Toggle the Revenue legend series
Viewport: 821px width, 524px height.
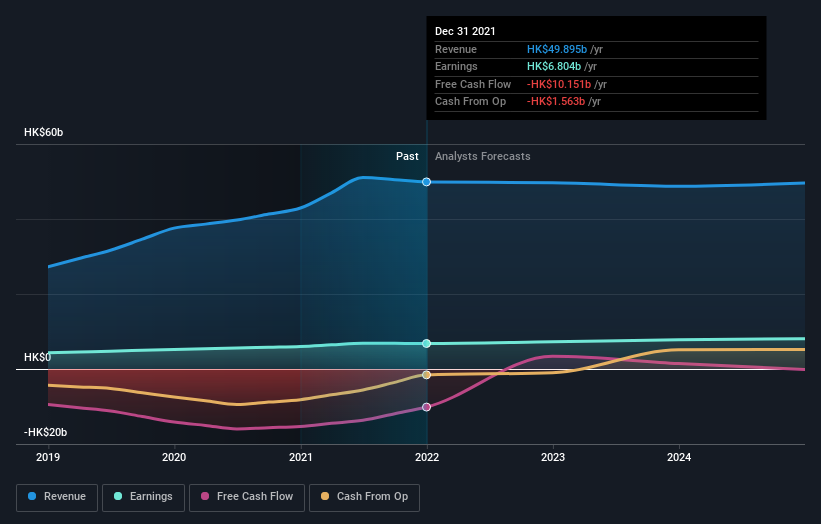pos(57,497)
